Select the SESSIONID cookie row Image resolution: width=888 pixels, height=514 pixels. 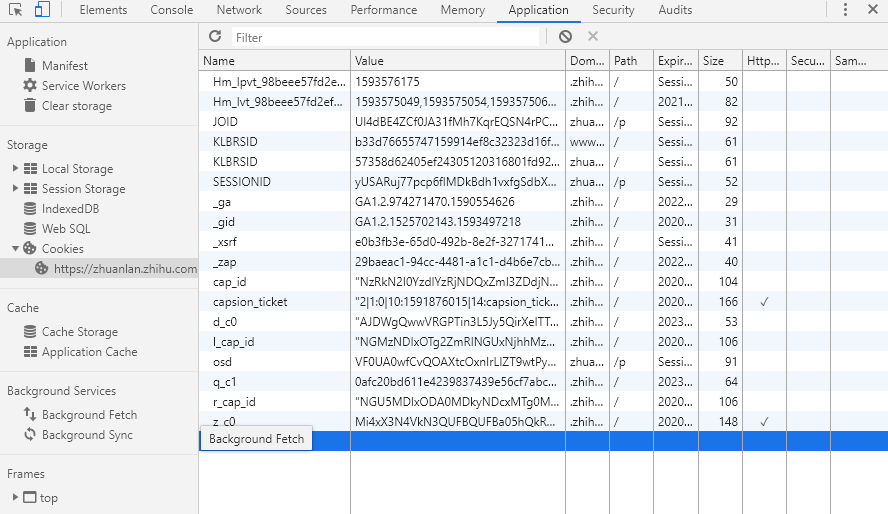544,182
